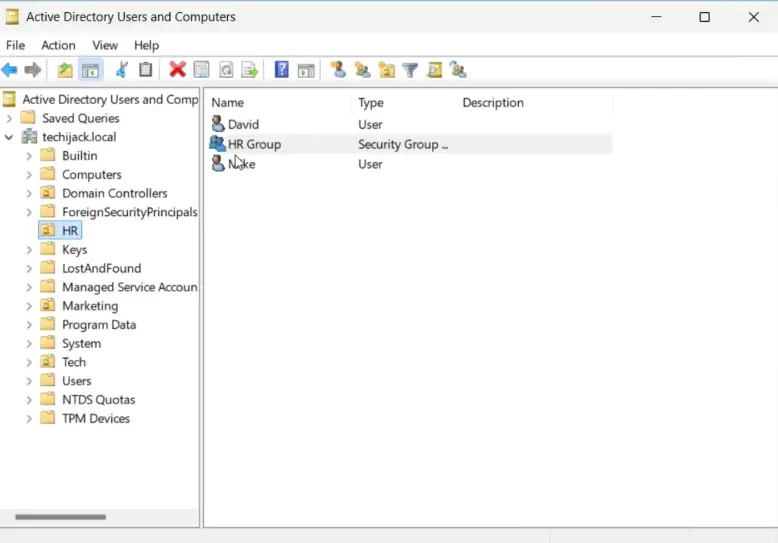Click the Add to group toolbar icon

pos(458,70)
